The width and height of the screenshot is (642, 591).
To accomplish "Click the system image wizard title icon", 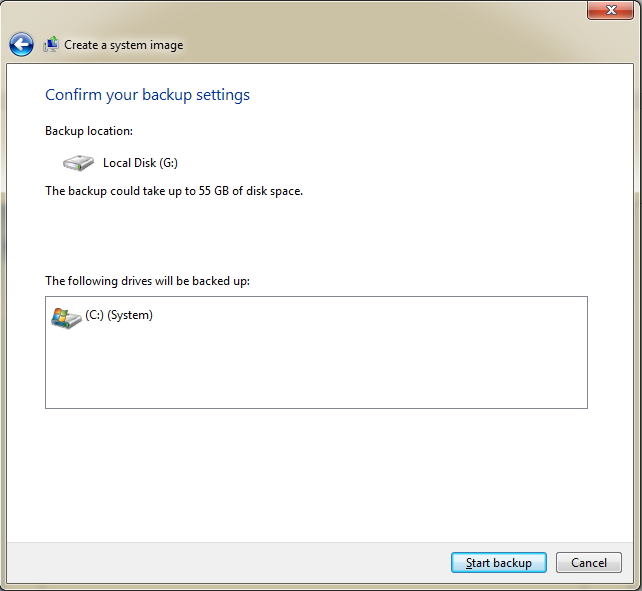I will [51, 44].
